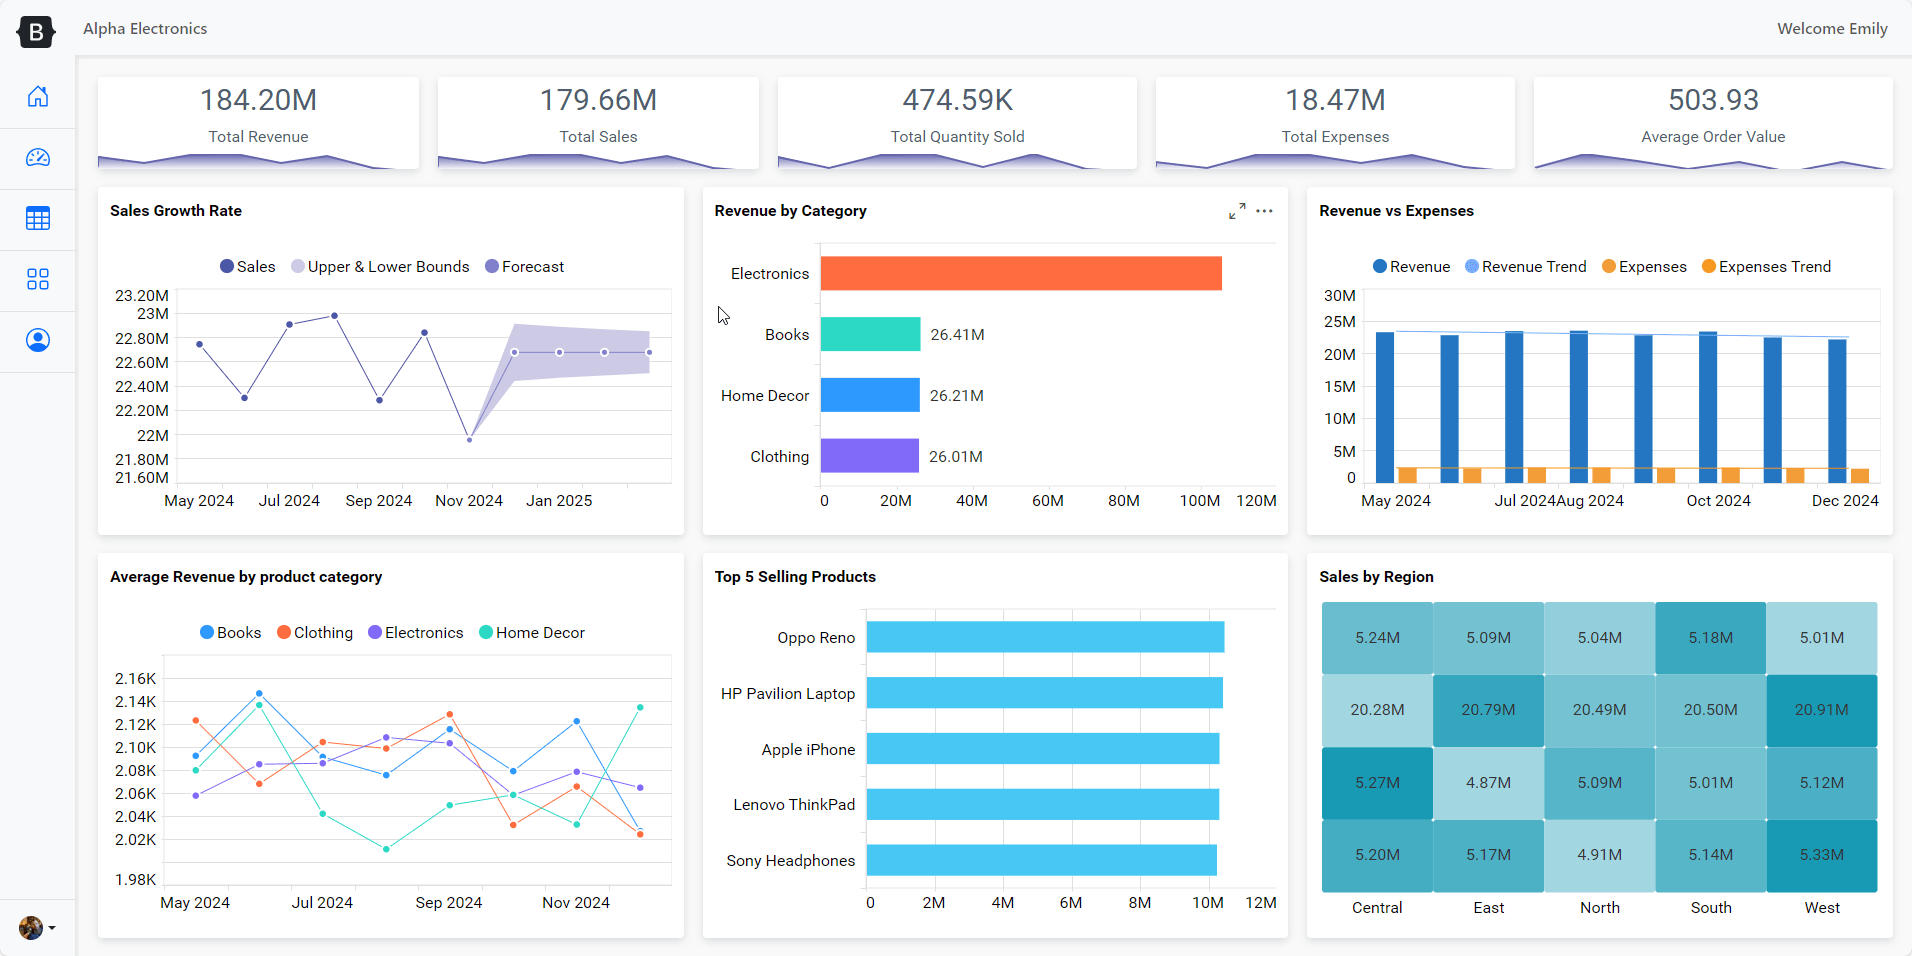
Task: Select the Oppo Reno product bar
Action: tap(1045, 637)
